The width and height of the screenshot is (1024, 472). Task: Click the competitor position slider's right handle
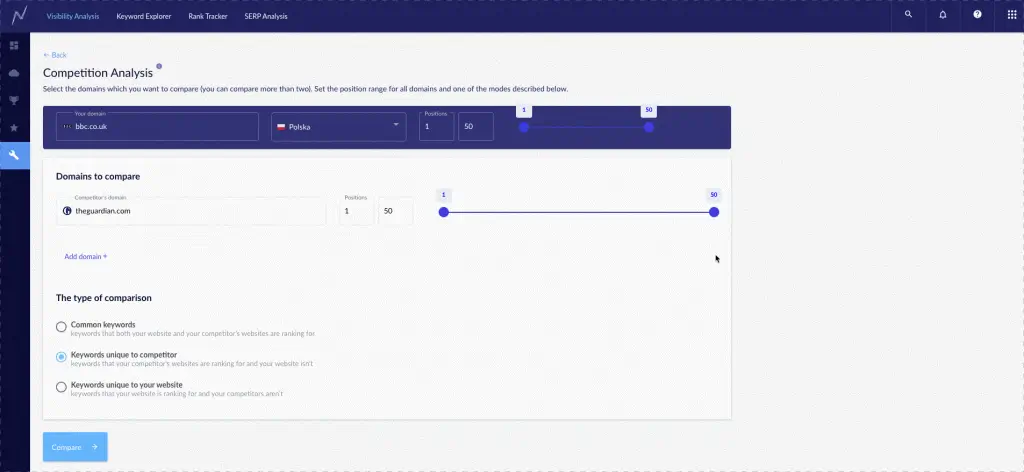click(714, 212)
